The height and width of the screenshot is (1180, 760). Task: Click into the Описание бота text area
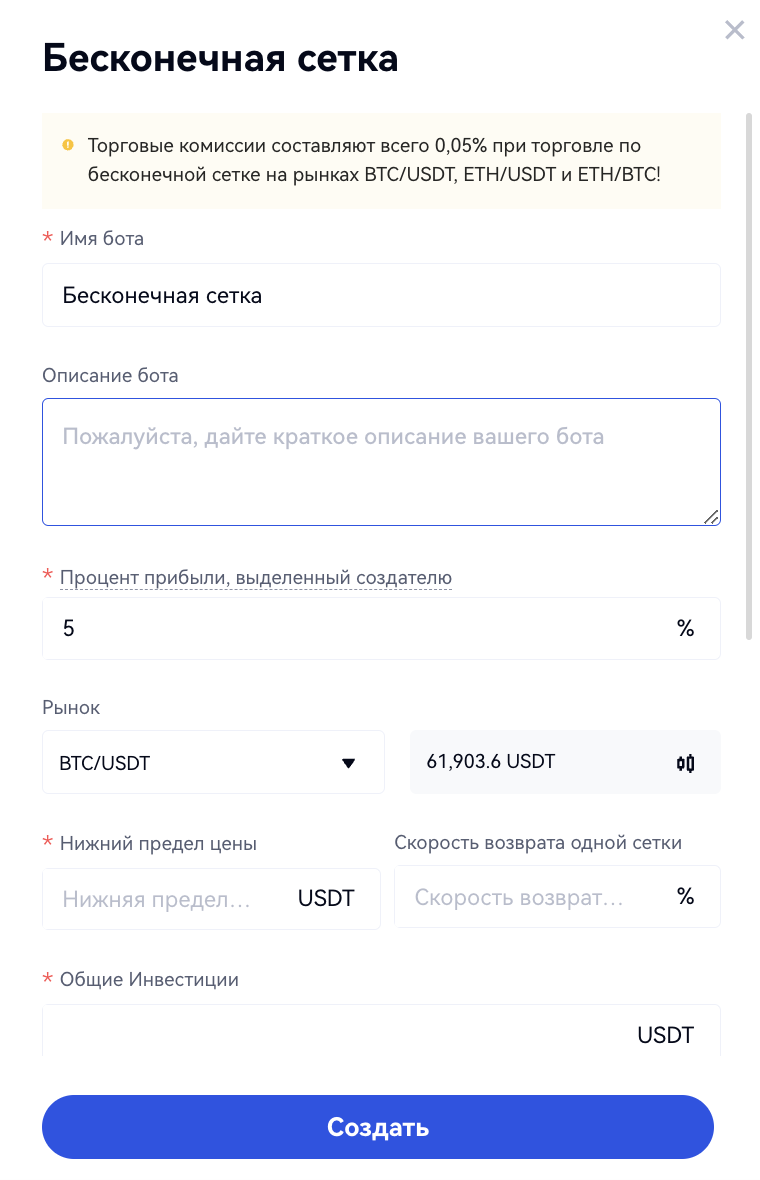pyautogui.click(x=380, y=462)
